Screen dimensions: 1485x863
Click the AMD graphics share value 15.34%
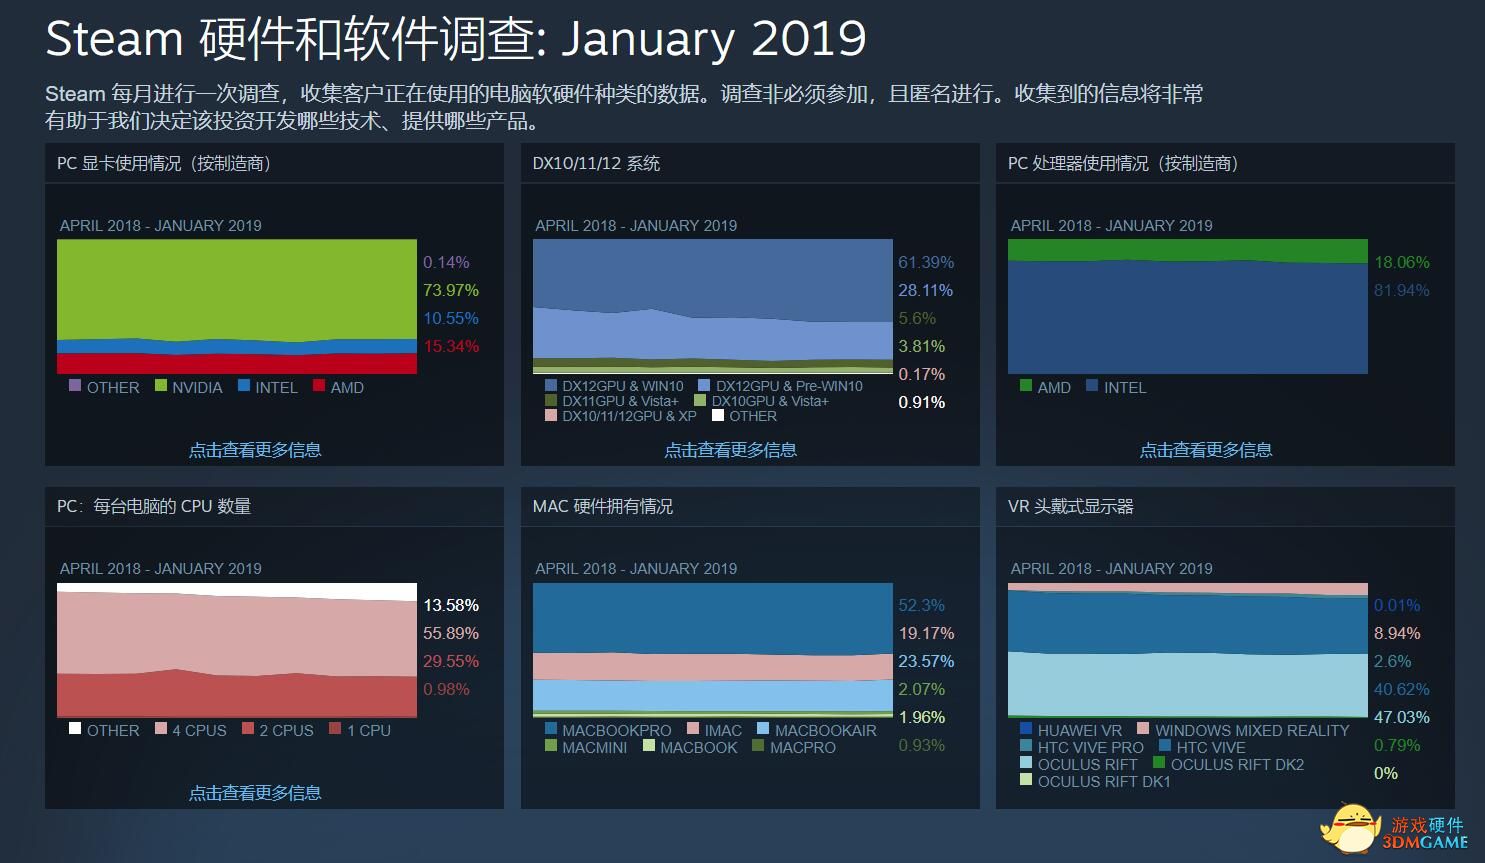click(x=451, y=346)
